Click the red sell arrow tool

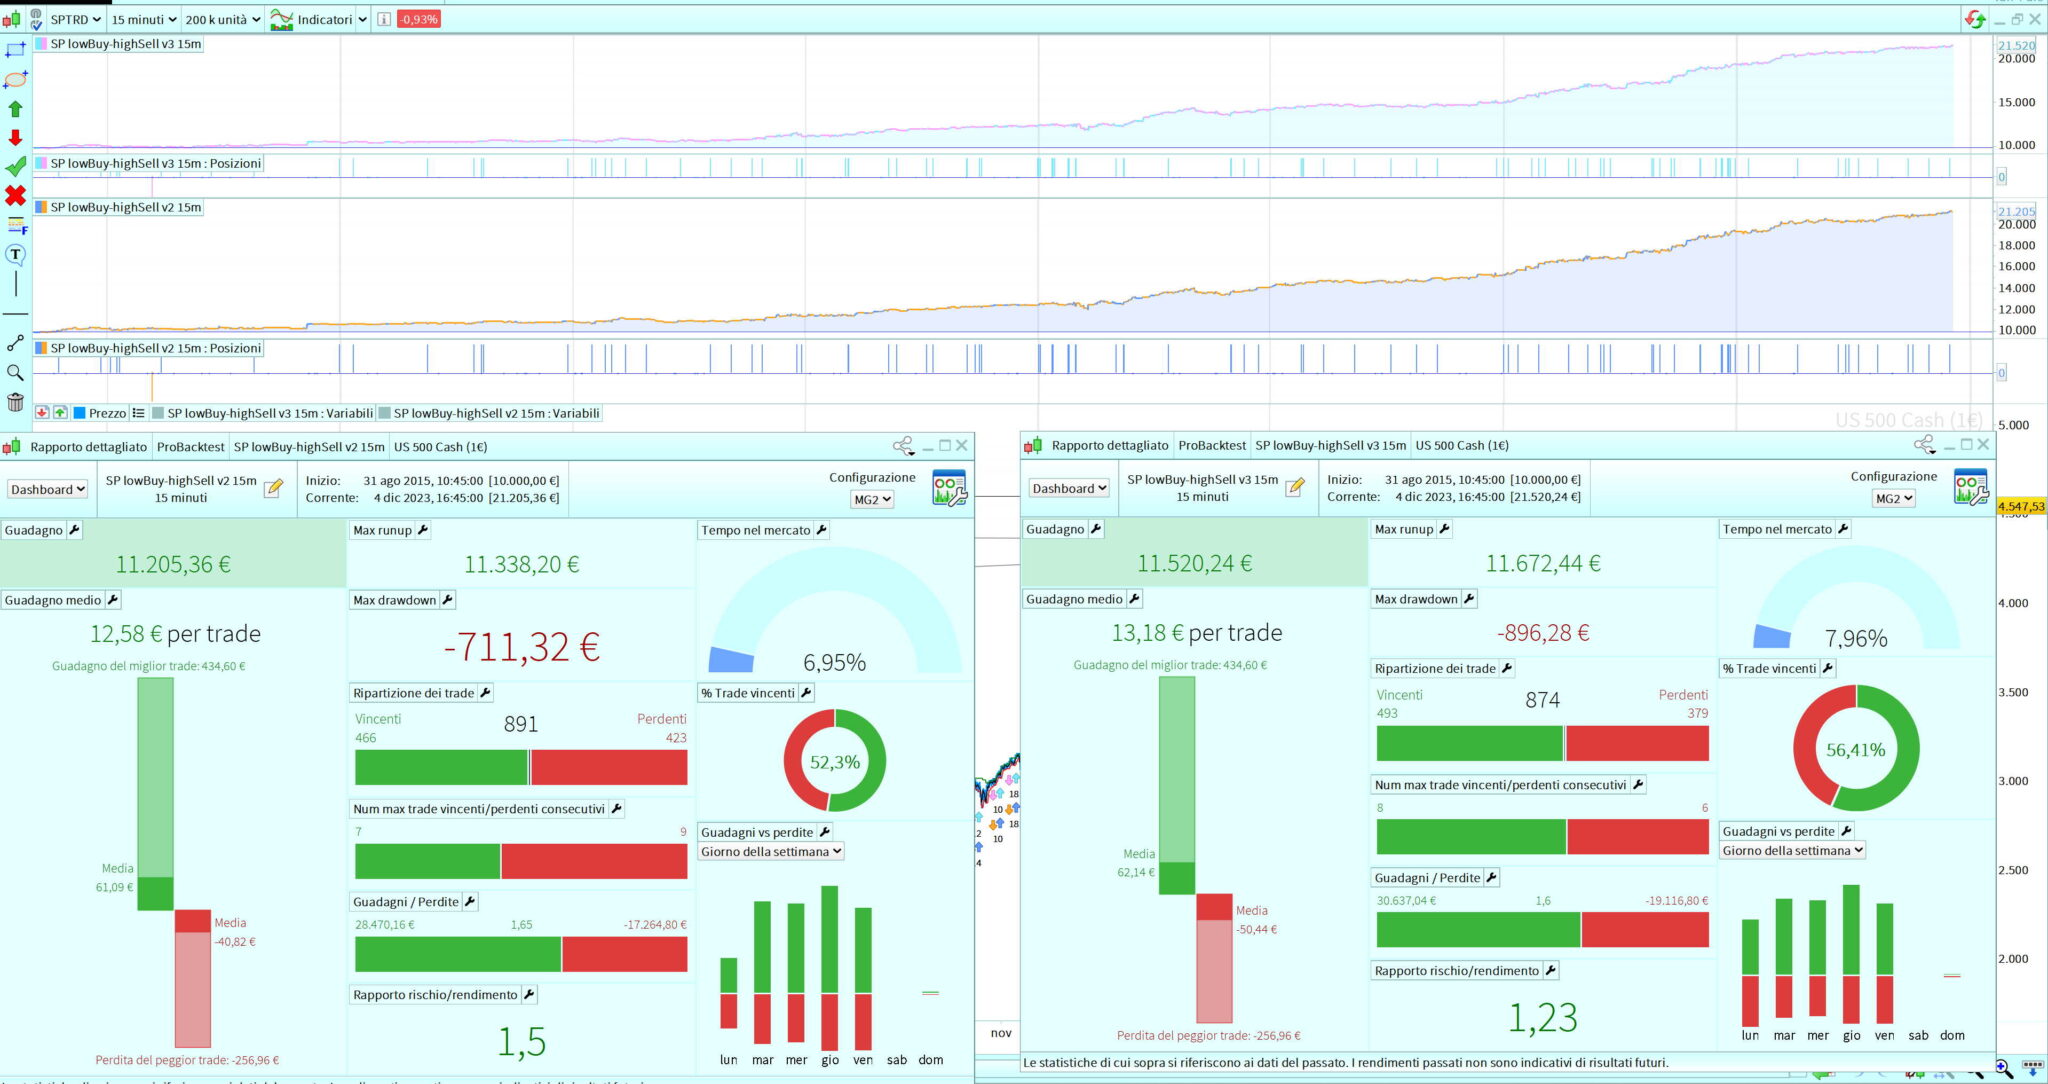point(15,138)
